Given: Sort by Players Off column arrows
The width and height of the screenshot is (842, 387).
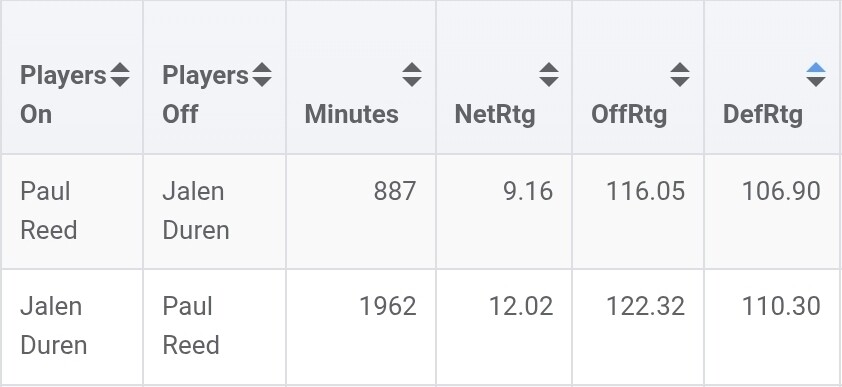Looking at the screenshot, I should coord(262,75).
